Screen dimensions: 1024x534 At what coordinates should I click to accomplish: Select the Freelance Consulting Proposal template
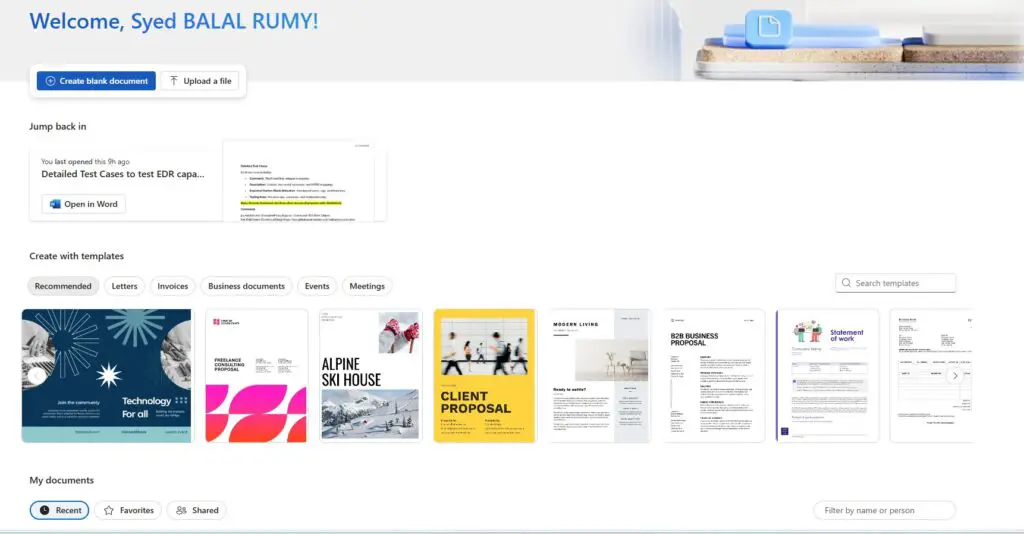[256, 375]
